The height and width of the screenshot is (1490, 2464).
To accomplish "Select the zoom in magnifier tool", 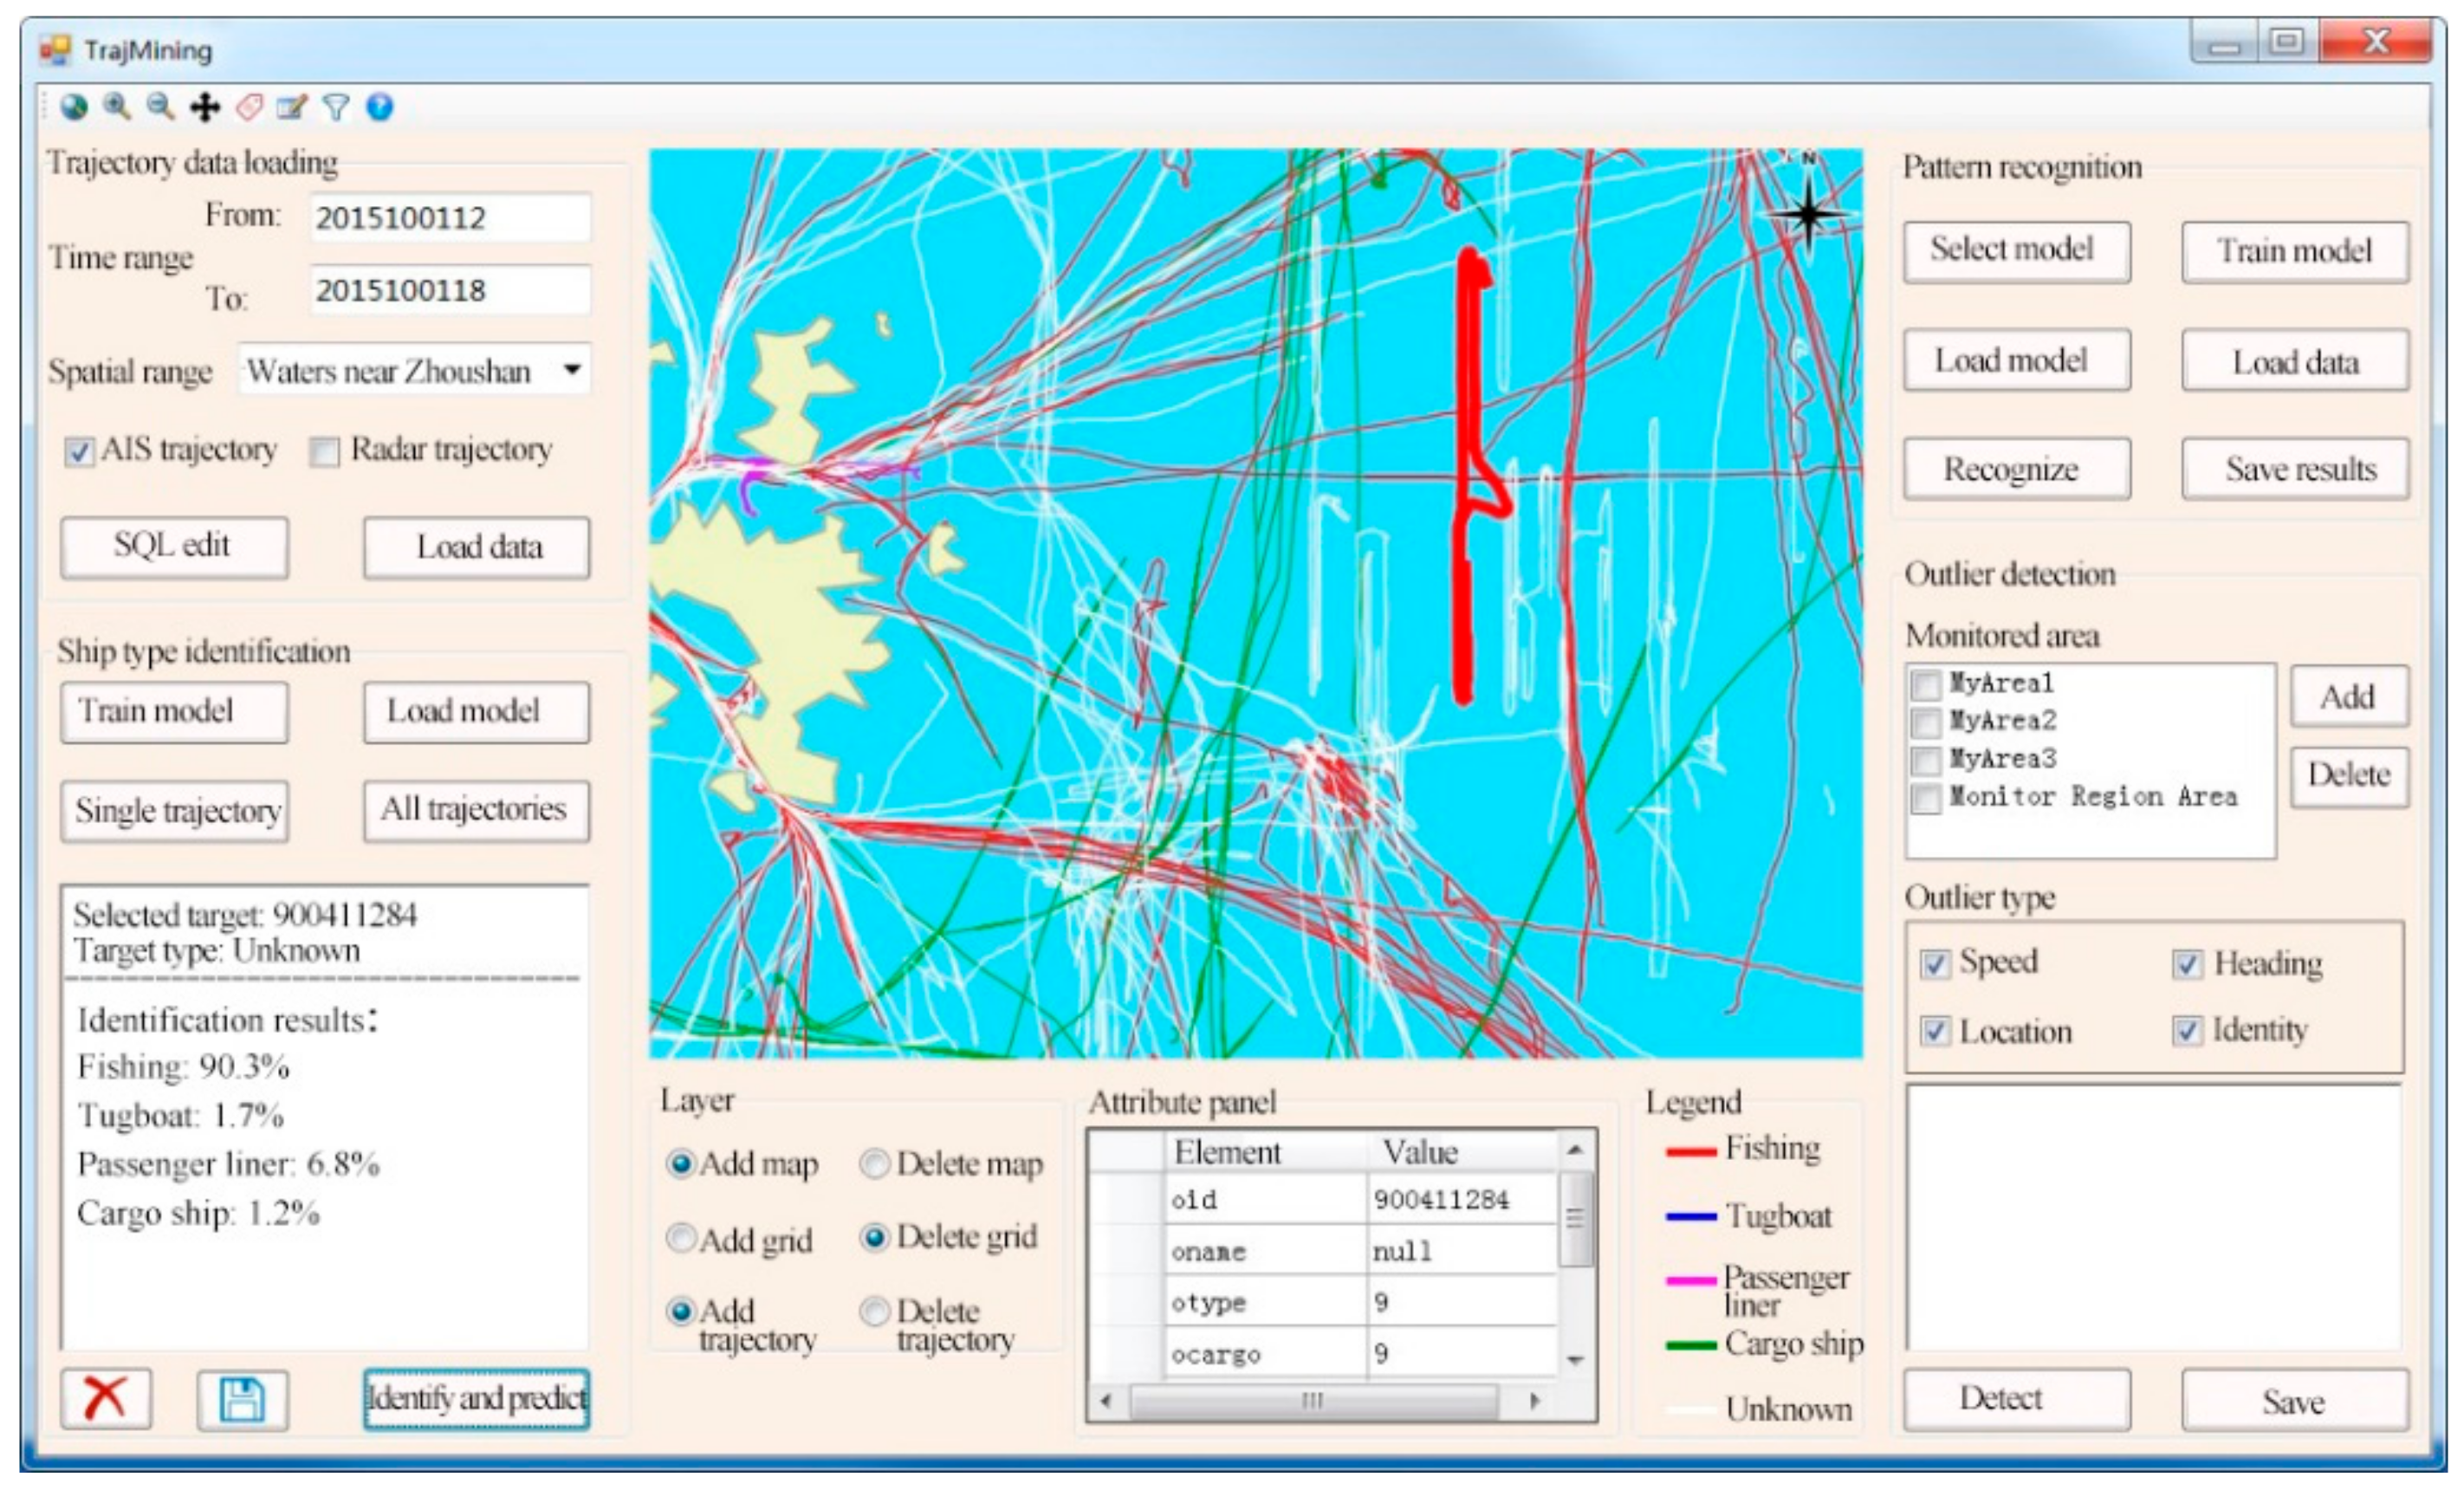I will point(117,107).
